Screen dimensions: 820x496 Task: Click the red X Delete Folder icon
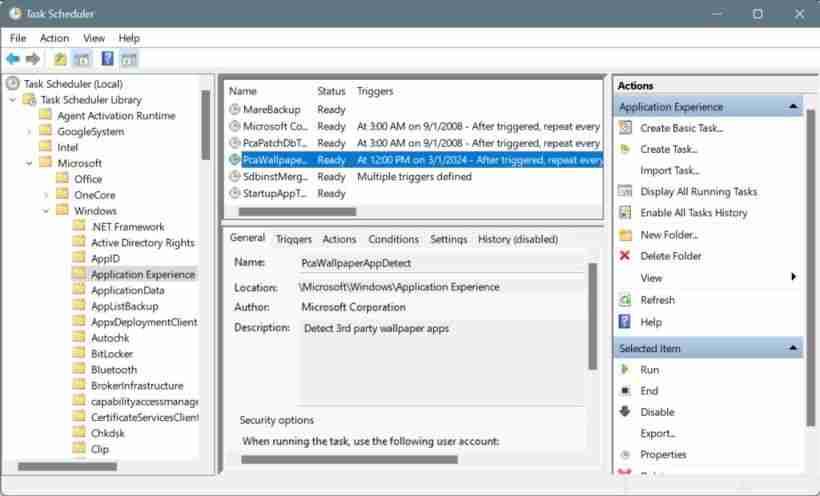[625, 256]
